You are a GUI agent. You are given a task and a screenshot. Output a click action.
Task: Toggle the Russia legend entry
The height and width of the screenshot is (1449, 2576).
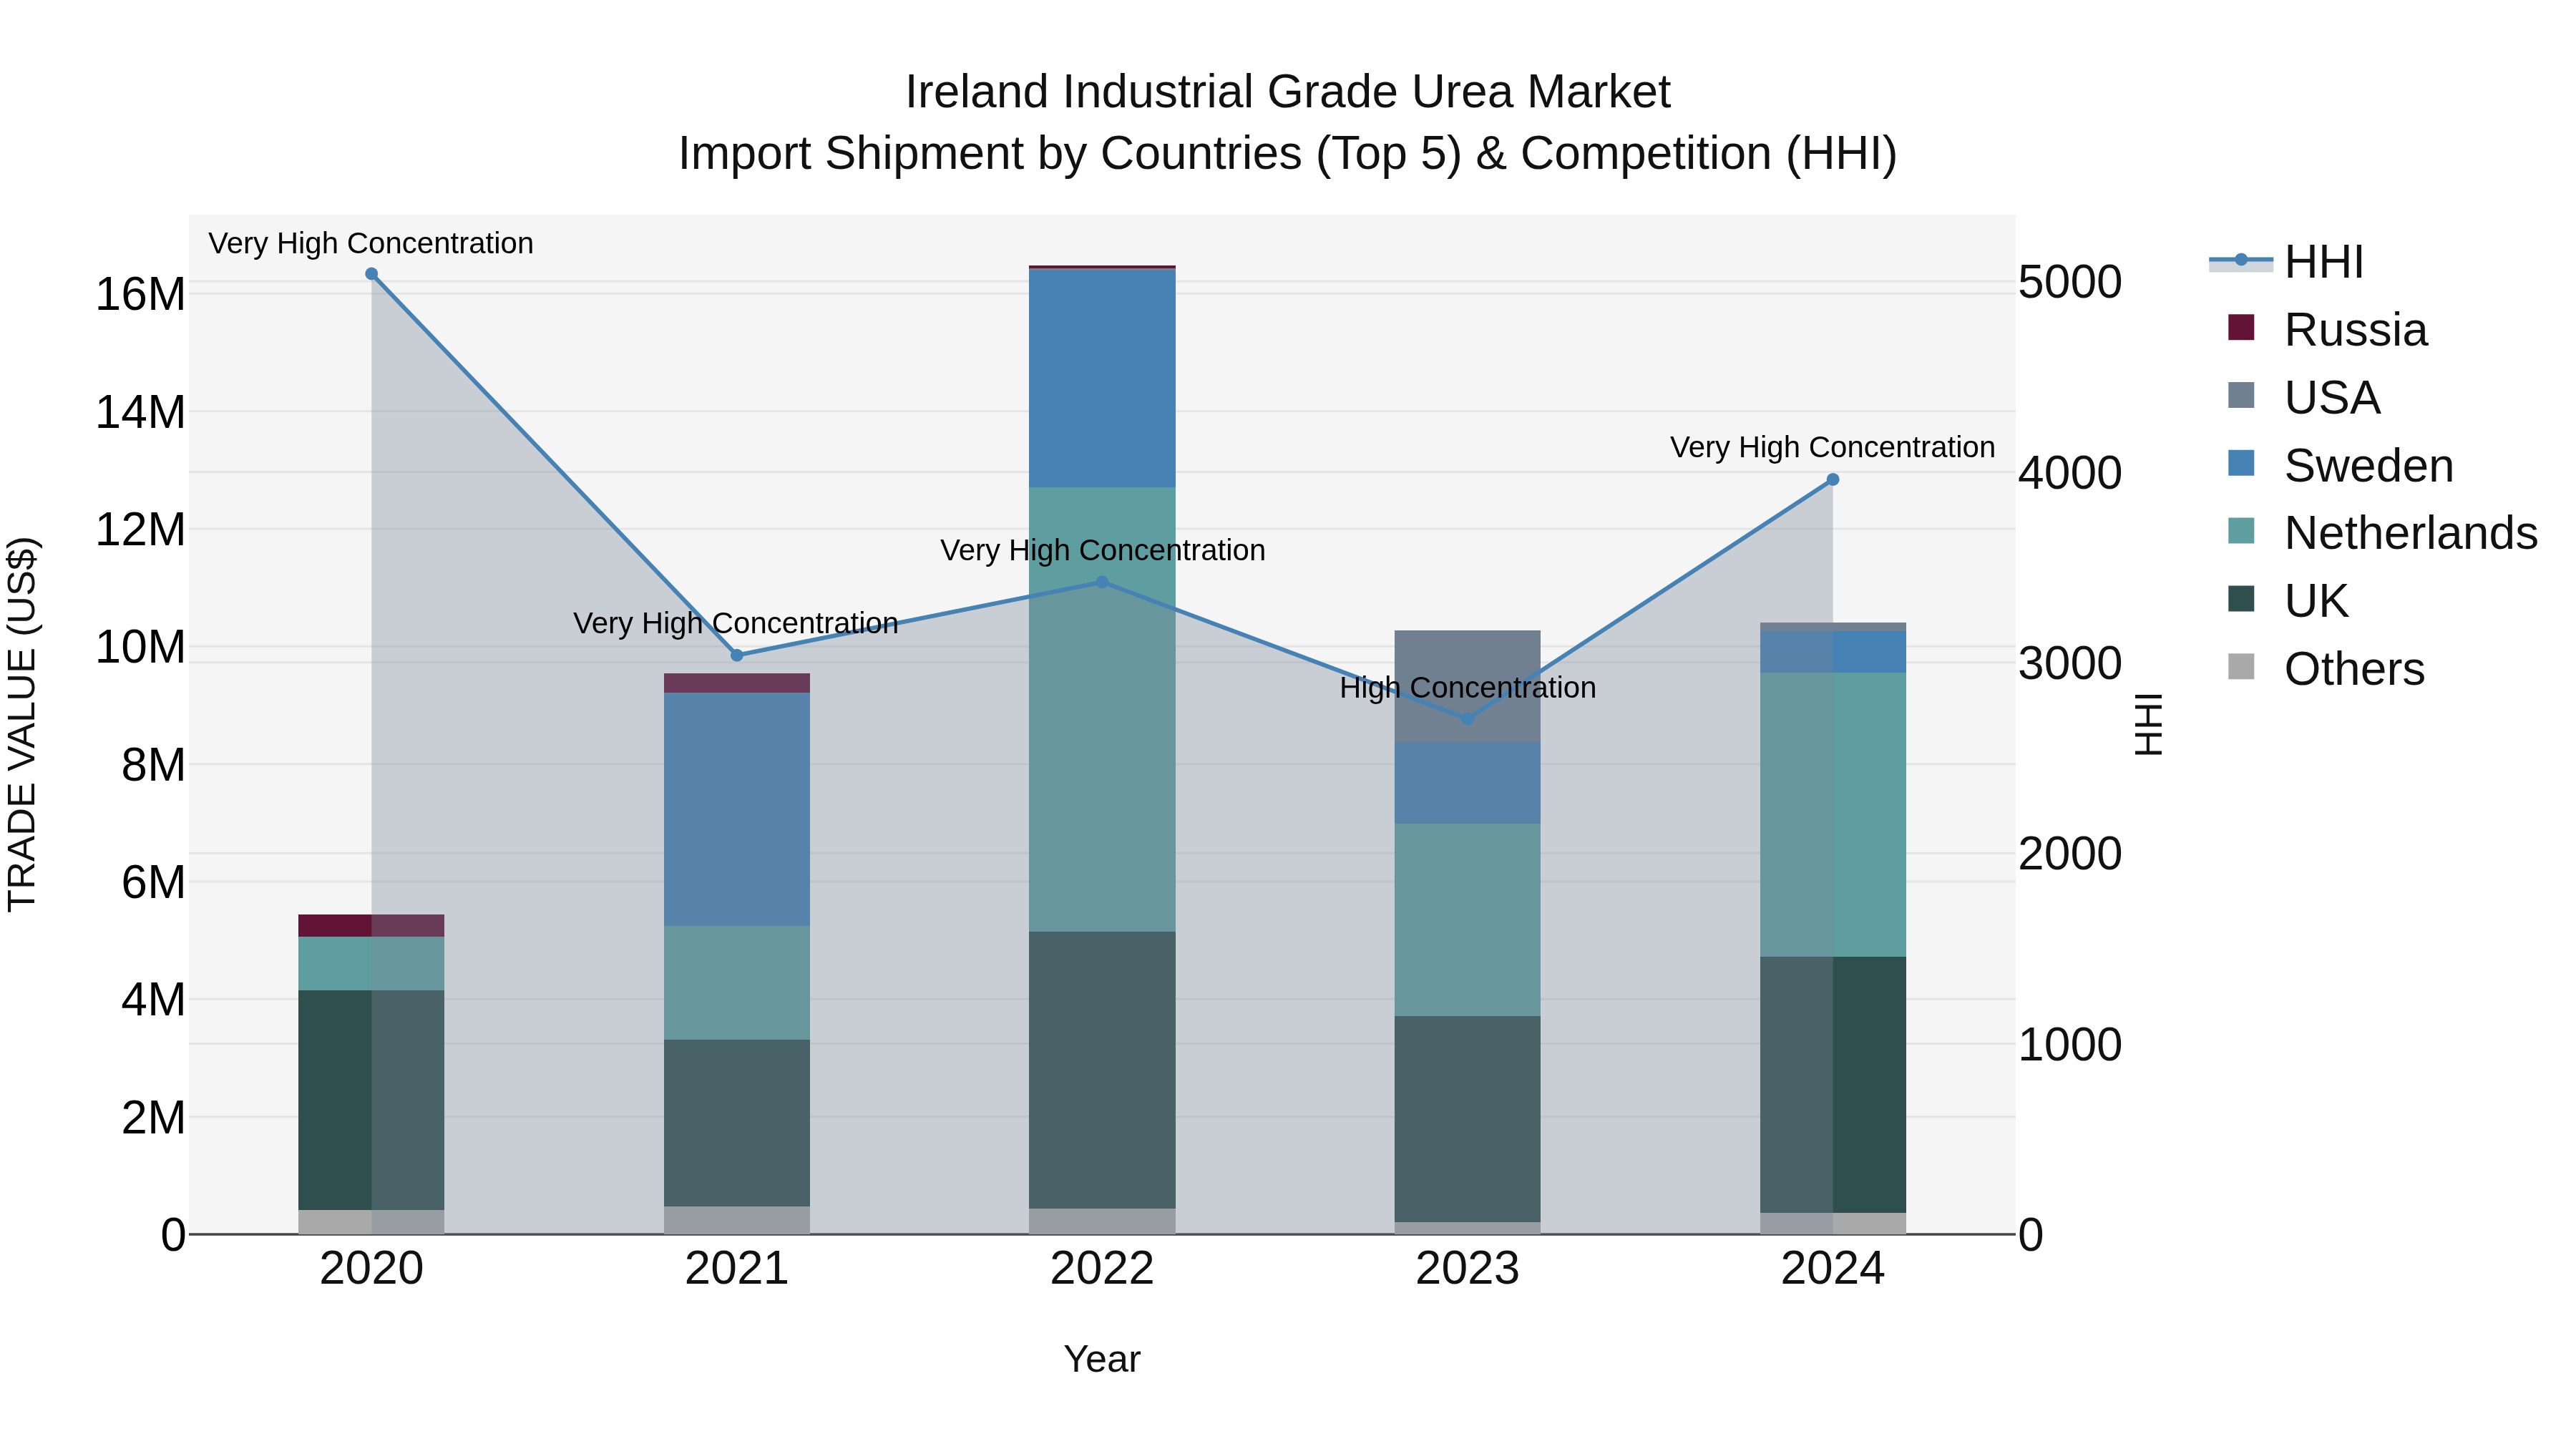click(2327, 330)
